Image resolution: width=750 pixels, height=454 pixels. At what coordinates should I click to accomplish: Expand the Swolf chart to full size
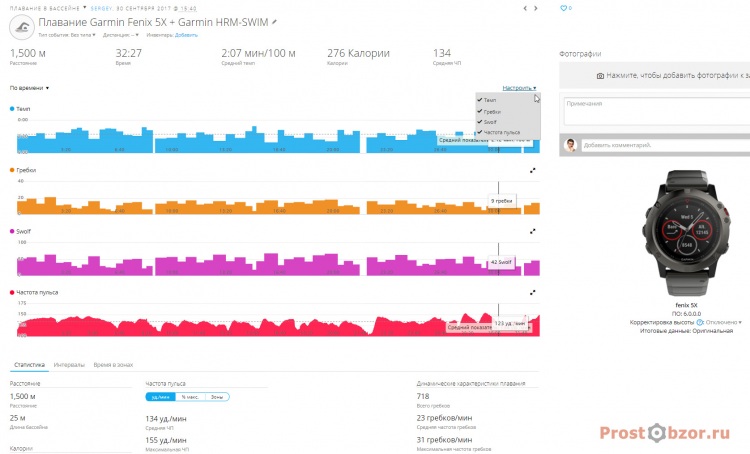(x=532, y=232)
